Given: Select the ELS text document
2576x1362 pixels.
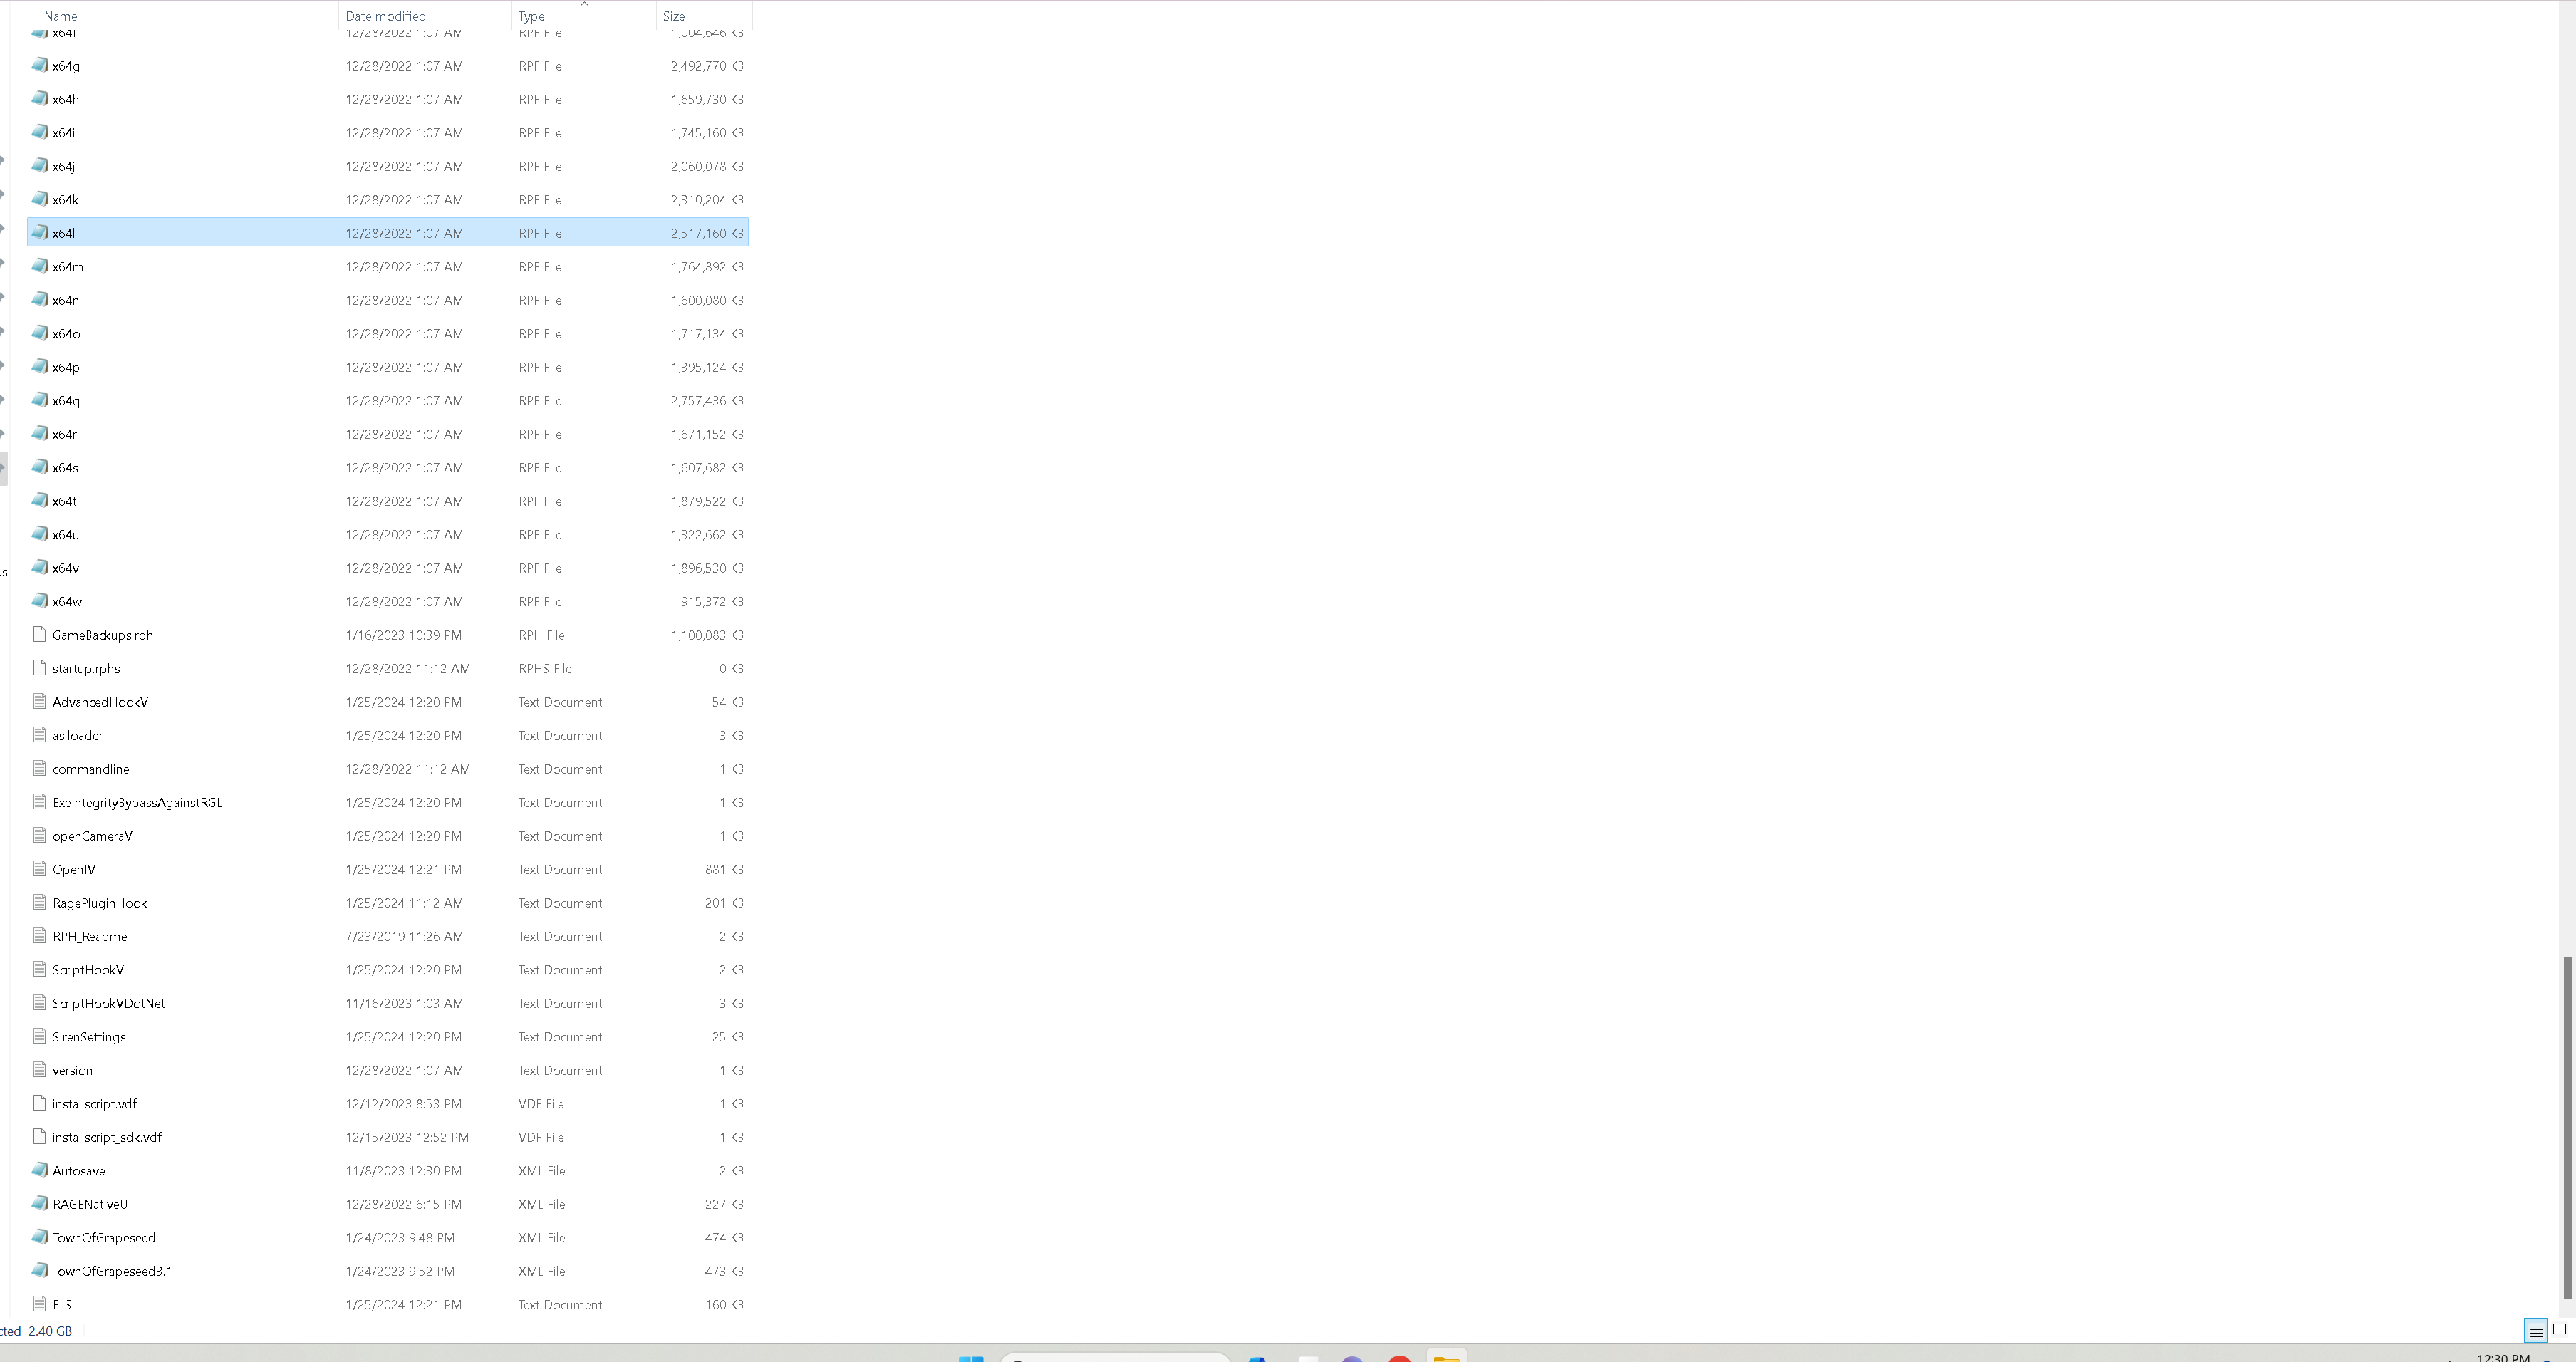Looking at the screenshot, I should pyautogui.click(x=62, y=1304).
